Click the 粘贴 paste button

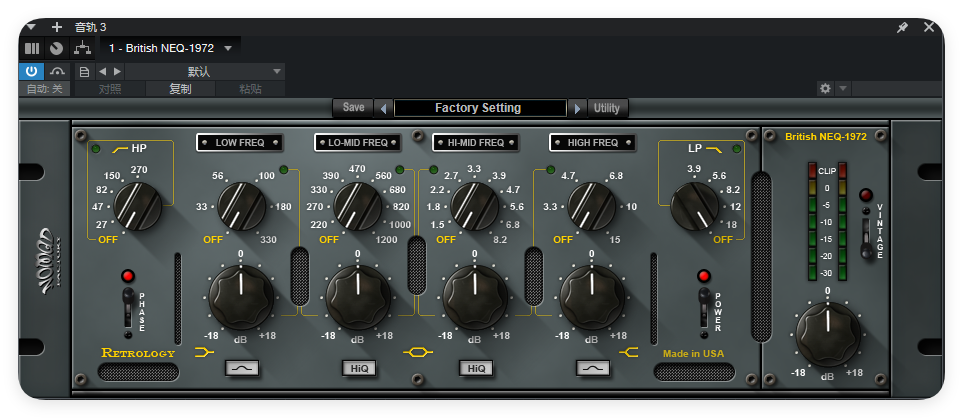[x=251, y=89]
